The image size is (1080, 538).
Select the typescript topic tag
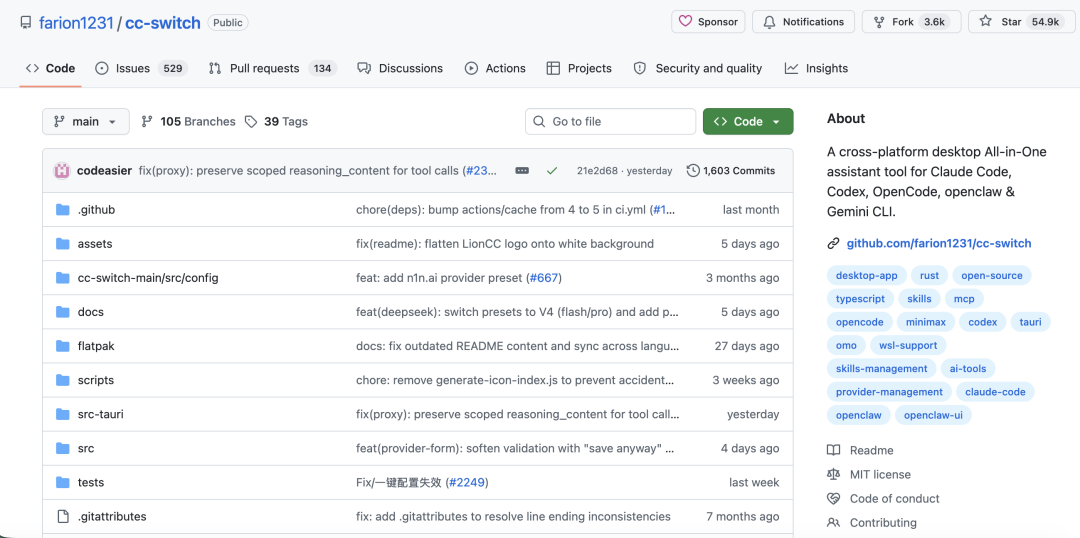[x=860, y=299]
